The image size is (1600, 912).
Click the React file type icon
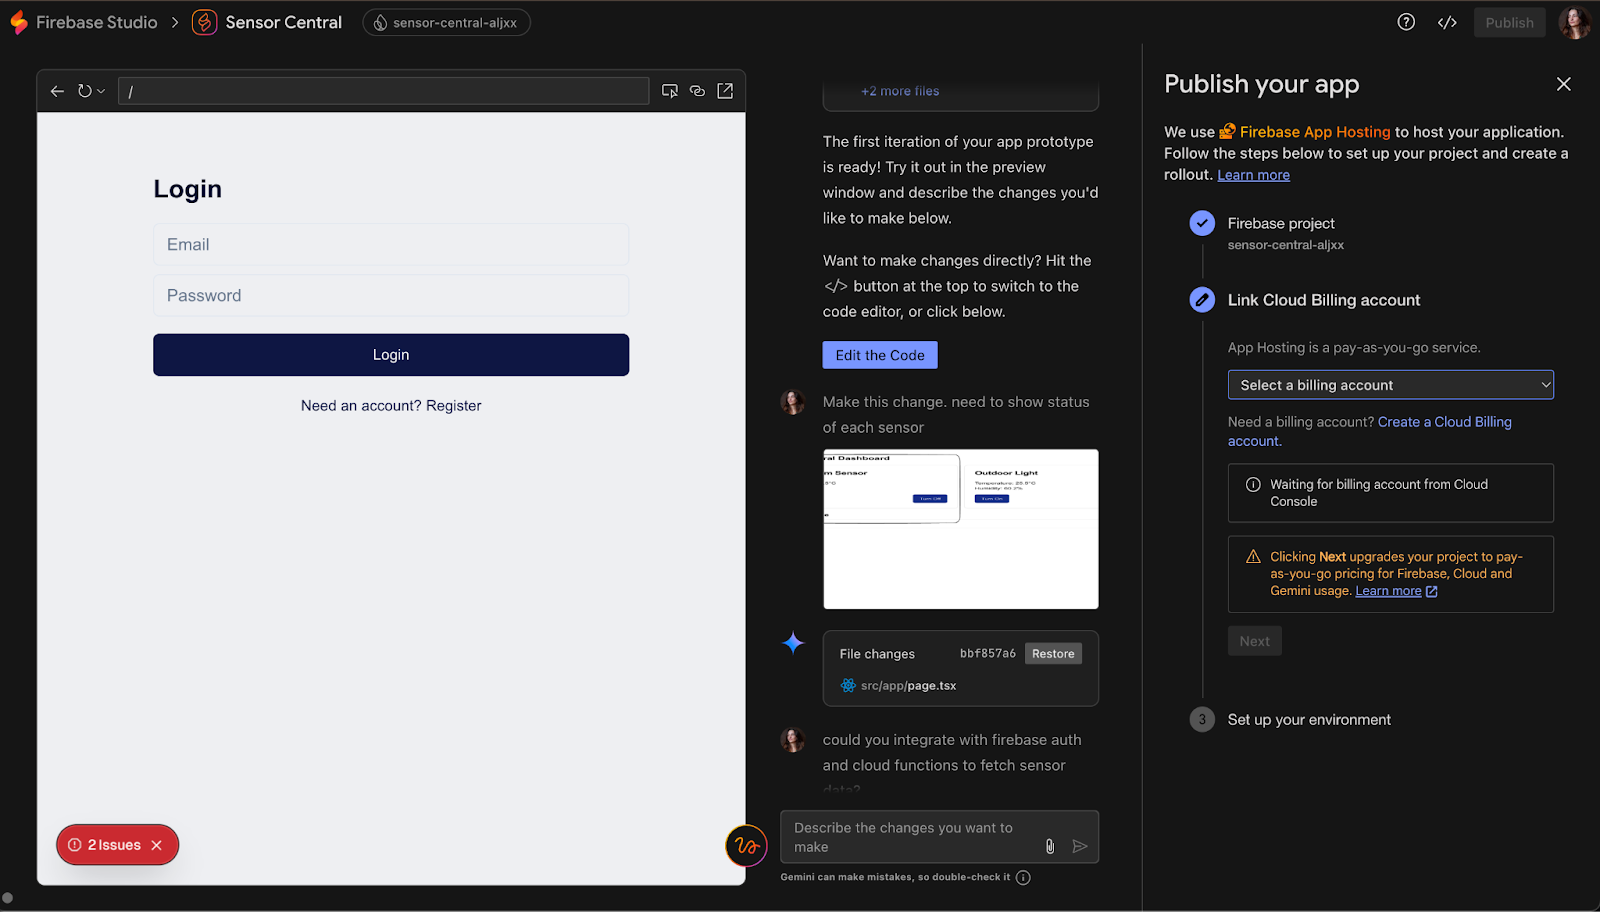848,686
